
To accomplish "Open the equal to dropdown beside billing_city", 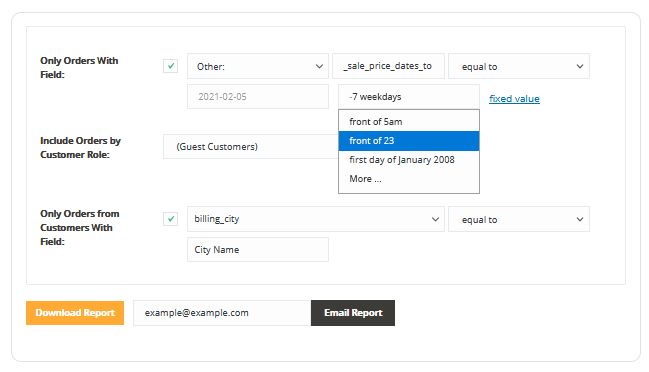I will [519, 219].
